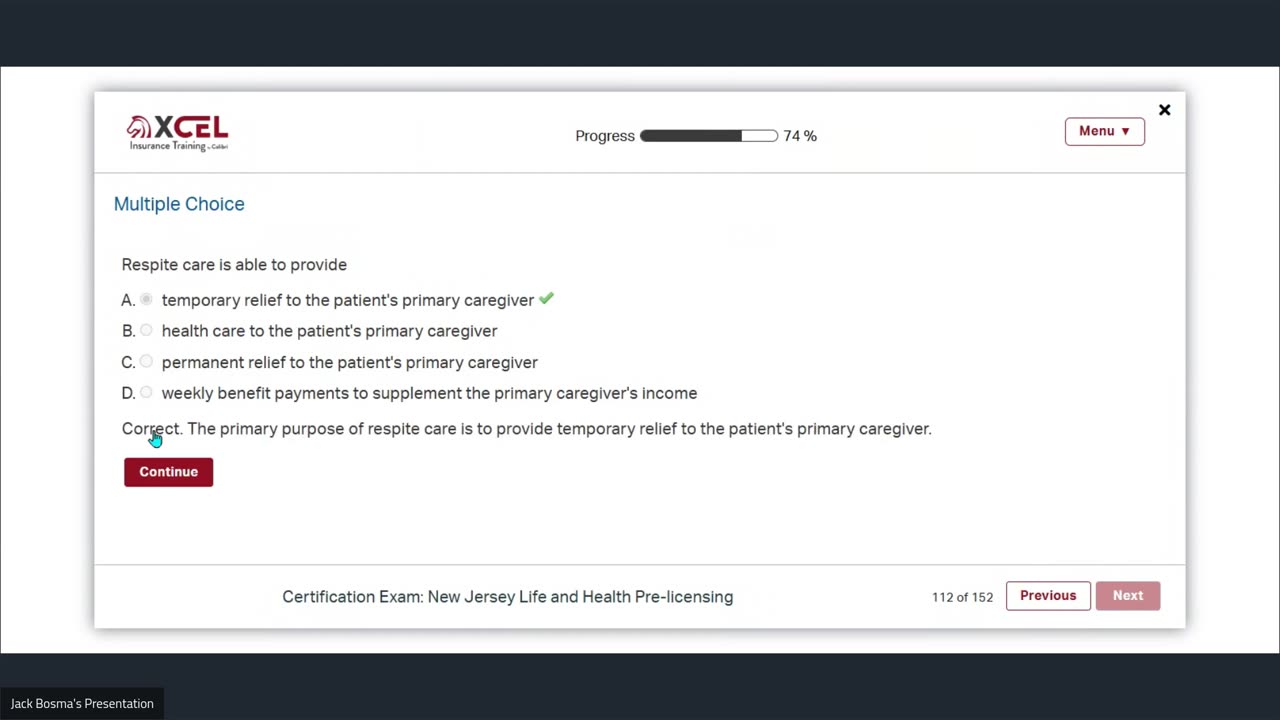
Task: Click the exam progress bar
Action: tap(709, 136)
